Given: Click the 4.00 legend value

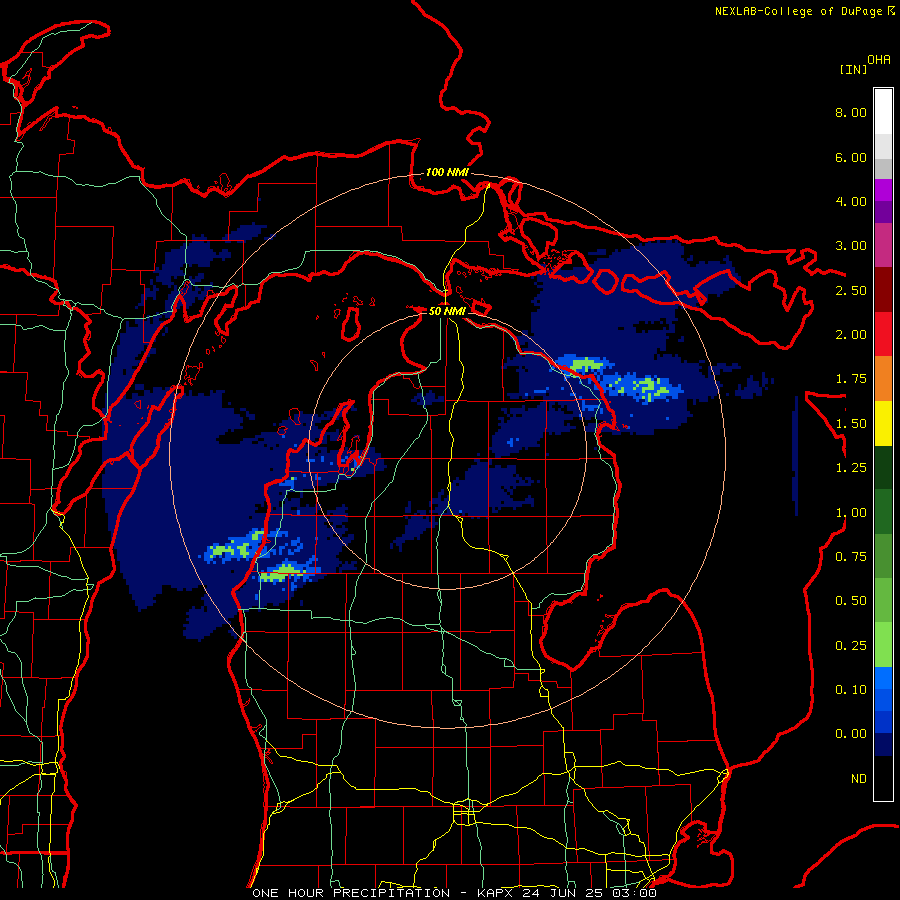Looking at the screenshot, I should 851,201.
